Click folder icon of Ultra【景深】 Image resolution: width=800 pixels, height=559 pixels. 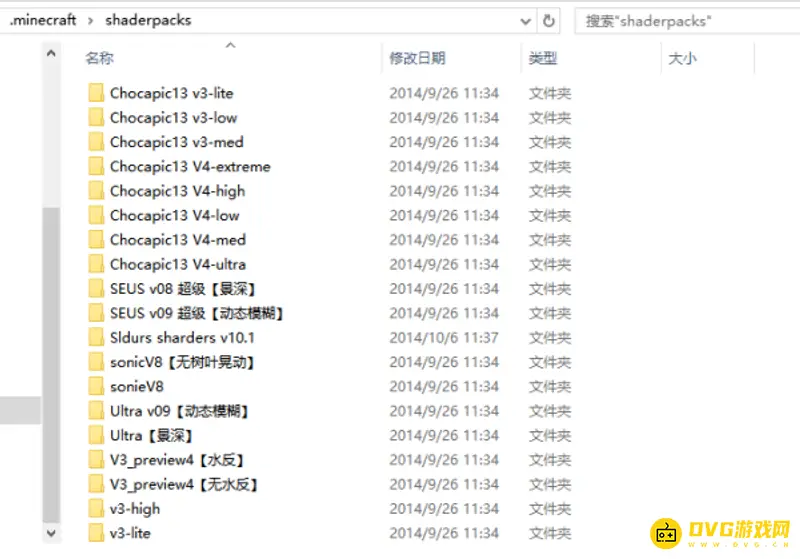[96, 436]
